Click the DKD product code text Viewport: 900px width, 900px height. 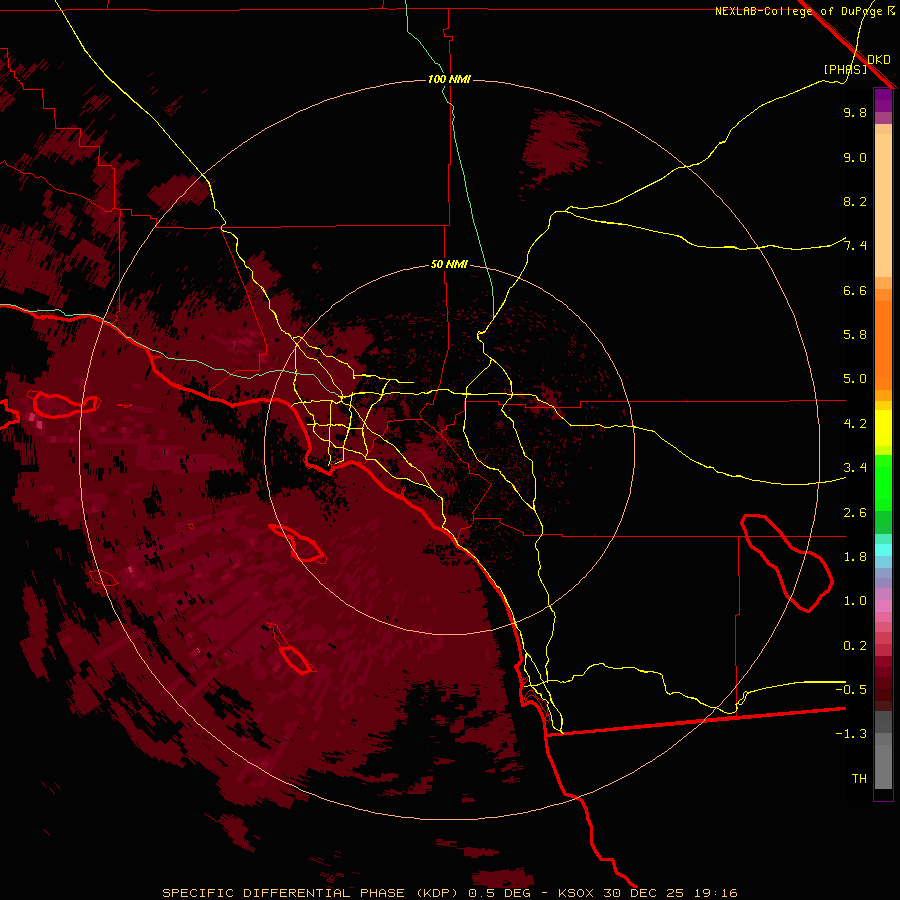click(879, 60)
